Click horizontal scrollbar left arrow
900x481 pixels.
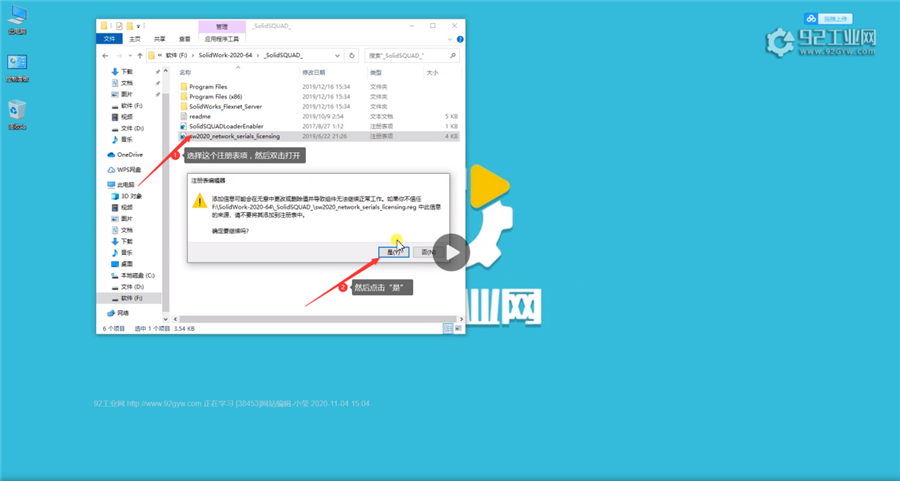point(176,319)
